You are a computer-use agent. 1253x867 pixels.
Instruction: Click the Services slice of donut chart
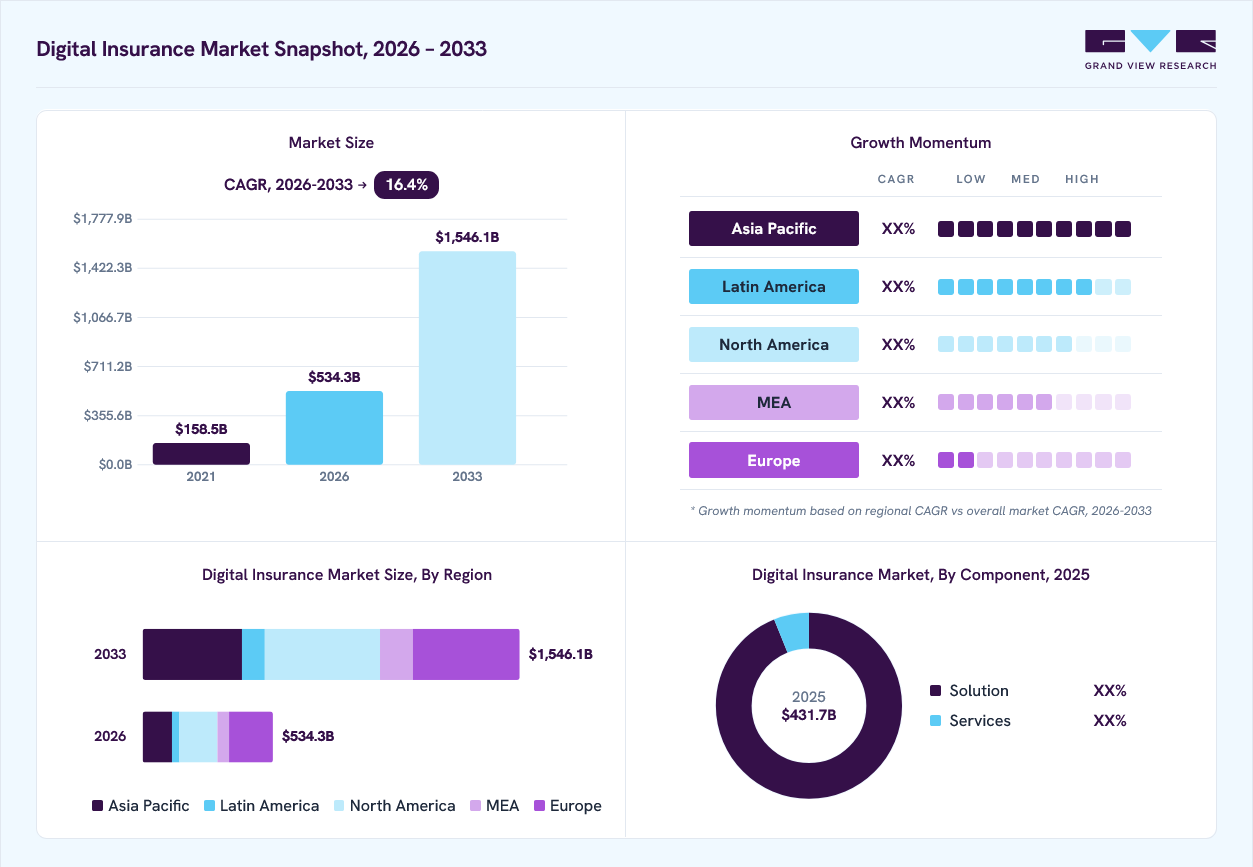(794, 632)
